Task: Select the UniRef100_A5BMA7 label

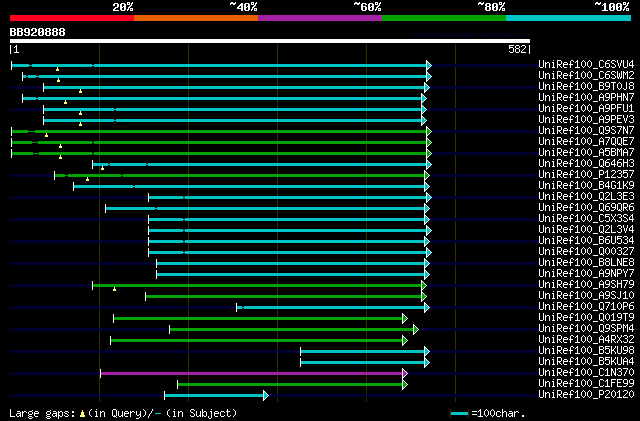Action: click(586, 153)
